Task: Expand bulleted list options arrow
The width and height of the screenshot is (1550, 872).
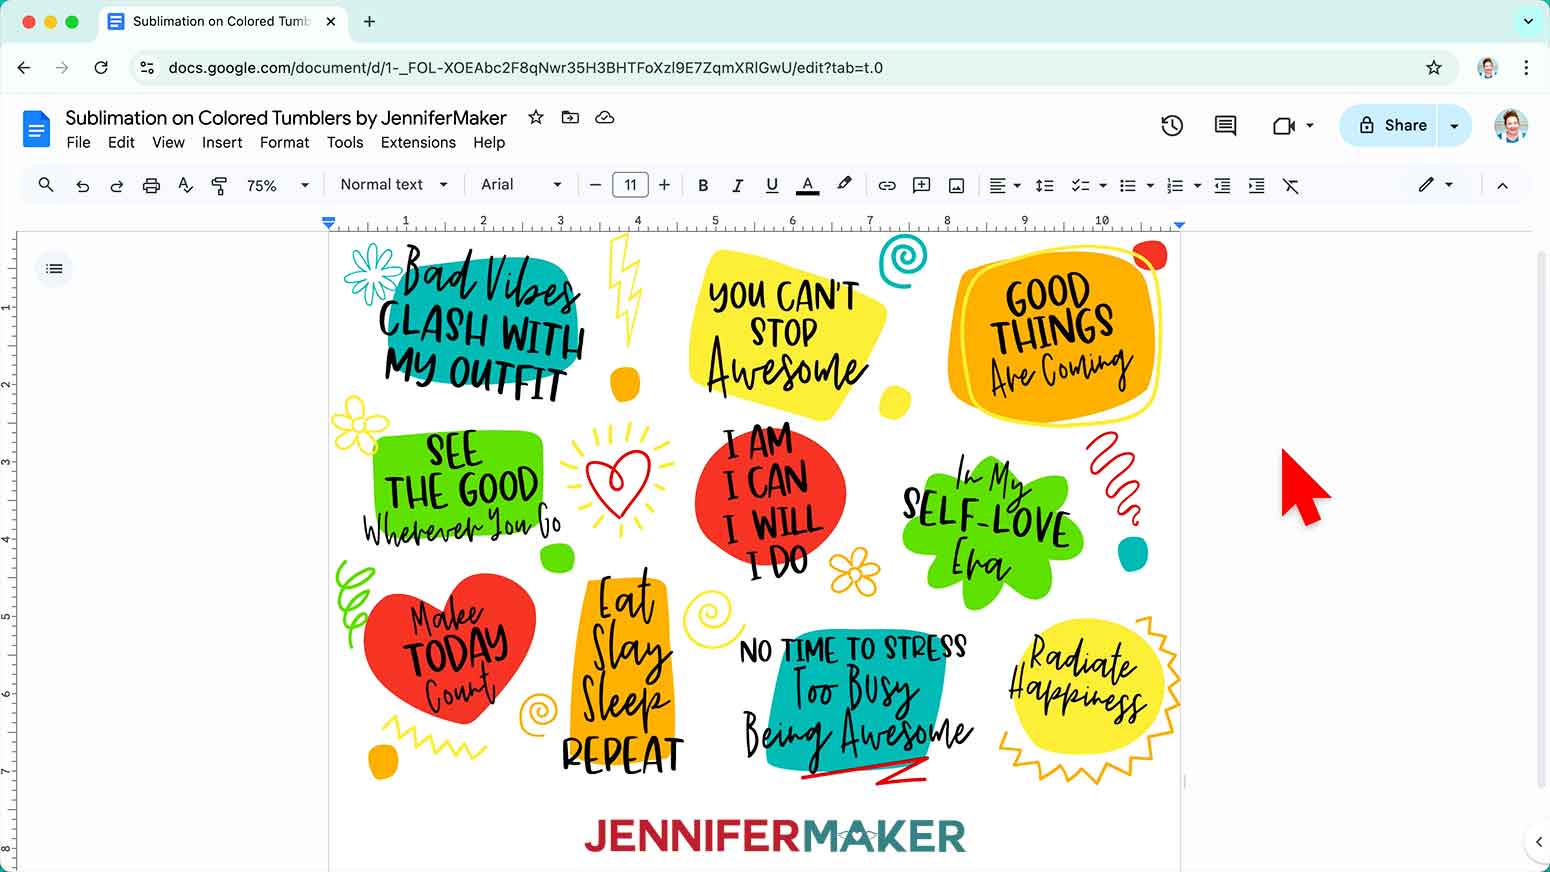Action: [x=1150, y=186]
